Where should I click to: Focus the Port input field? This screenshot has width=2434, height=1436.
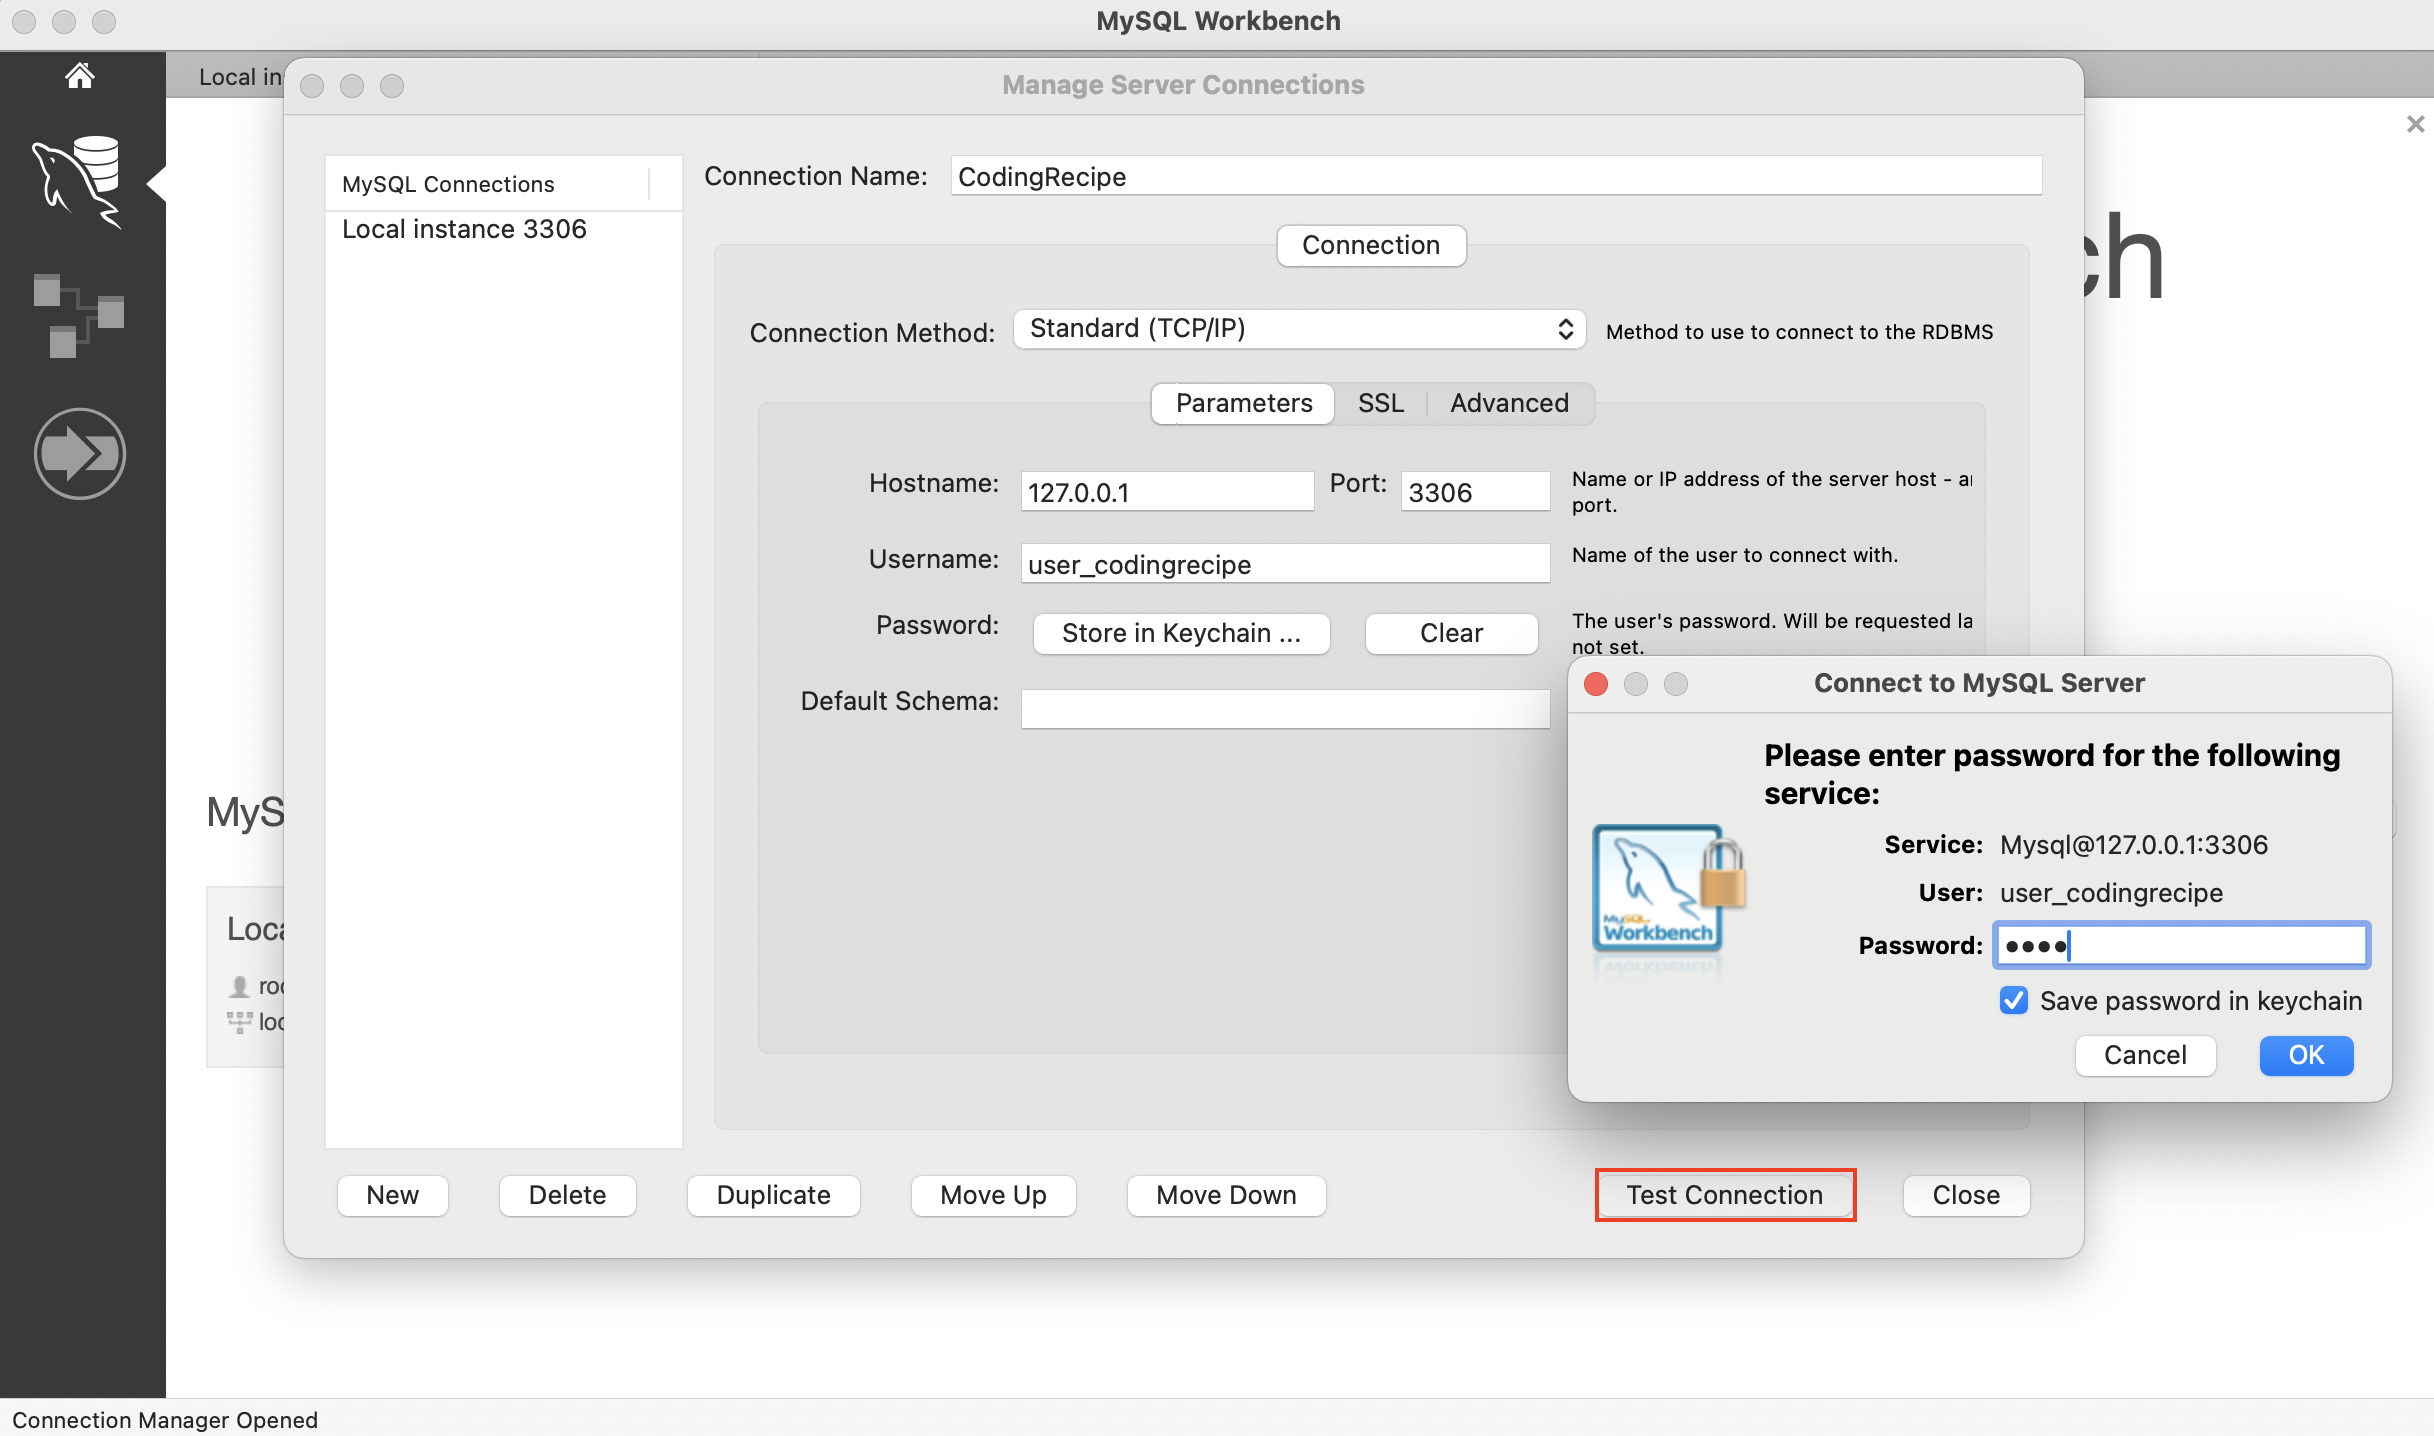coord(1475,492)
